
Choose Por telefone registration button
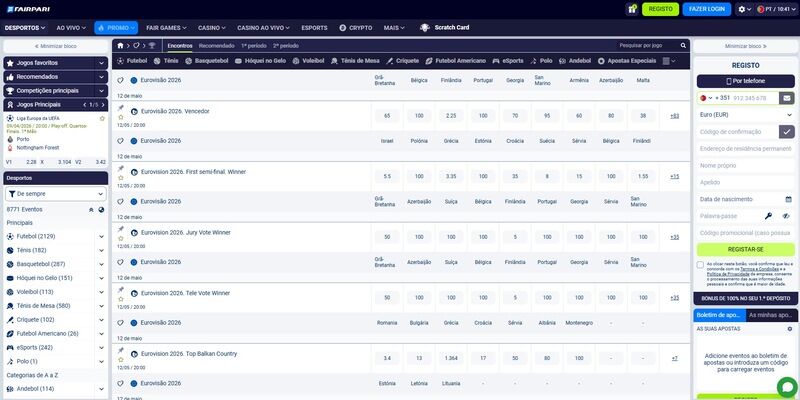745,81
